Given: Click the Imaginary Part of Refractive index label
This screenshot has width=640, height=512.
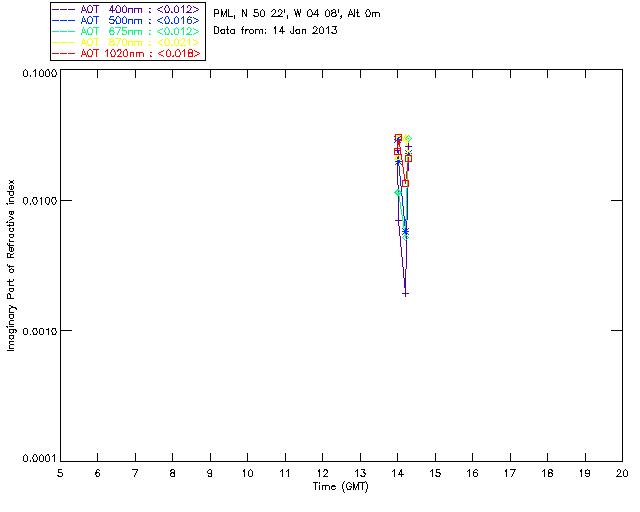Looking at the screenshot, I should [x=11, y=265].
